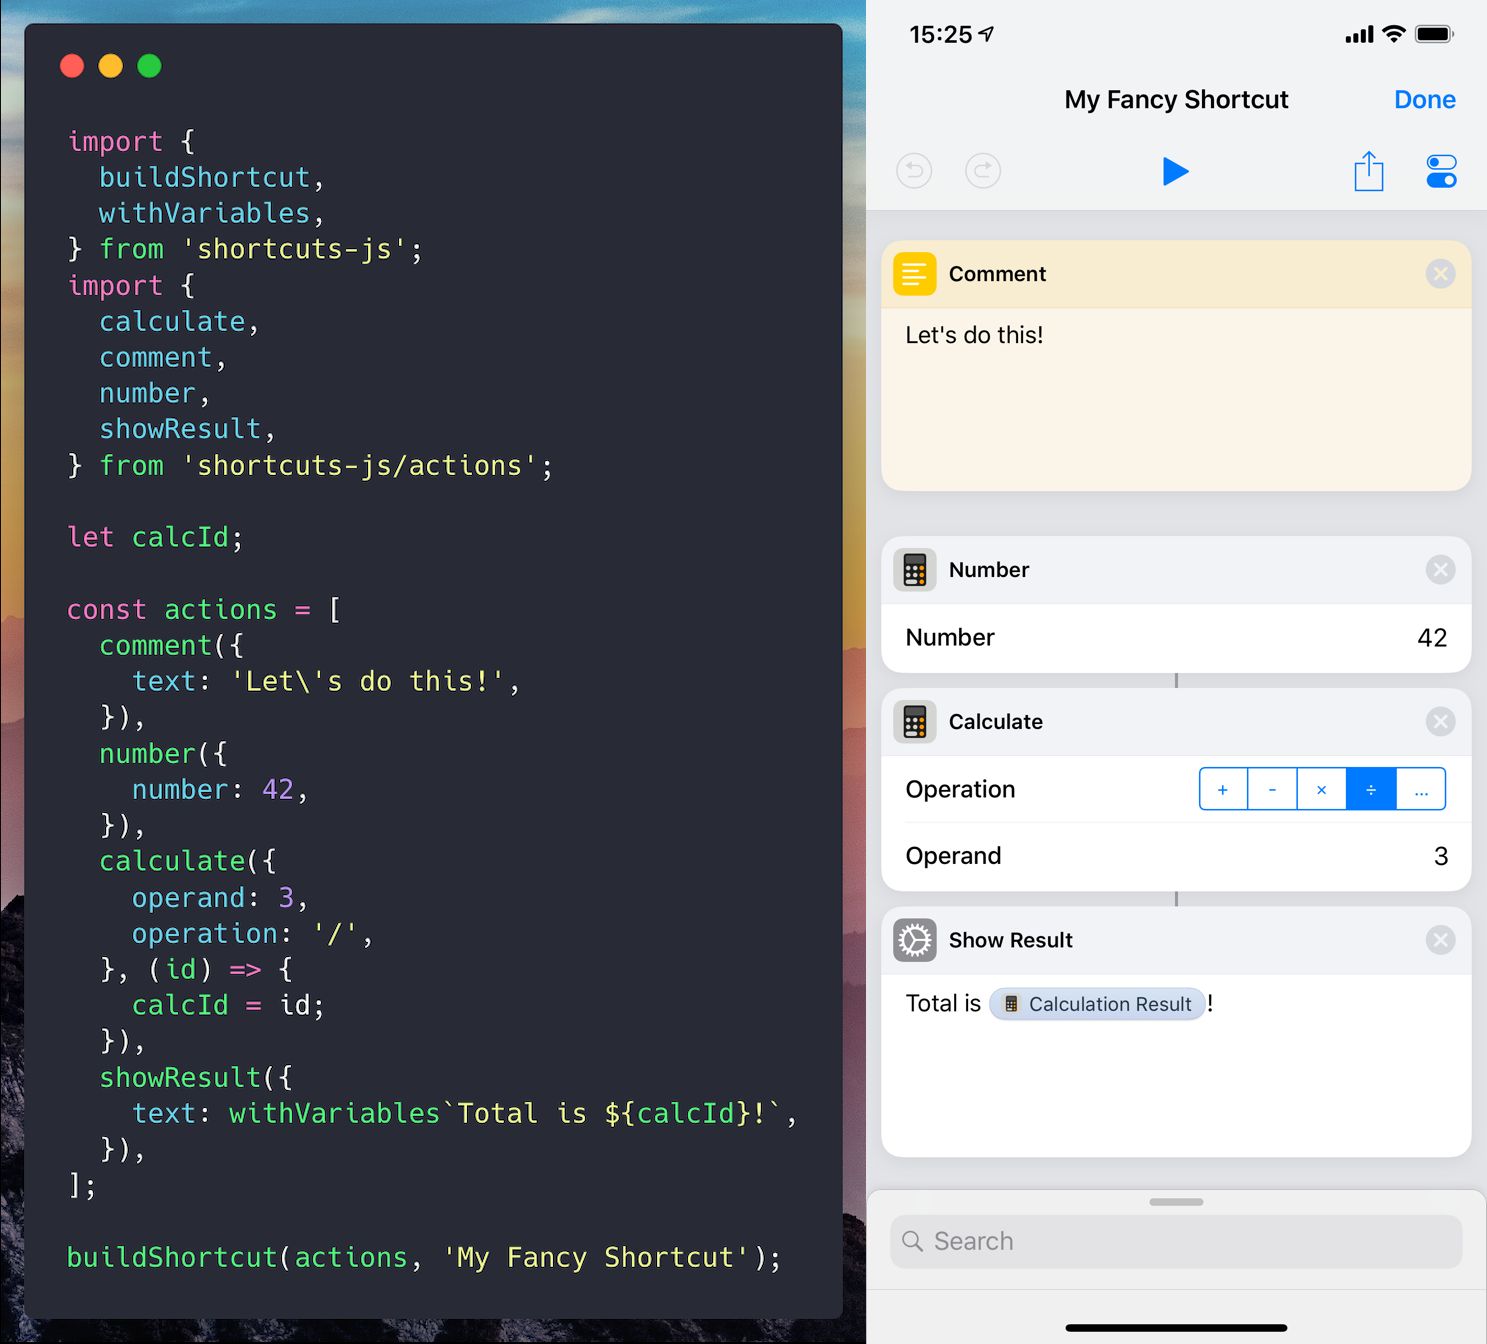Tap the My Fancy Shortcut title

[x=1175, y=99]
